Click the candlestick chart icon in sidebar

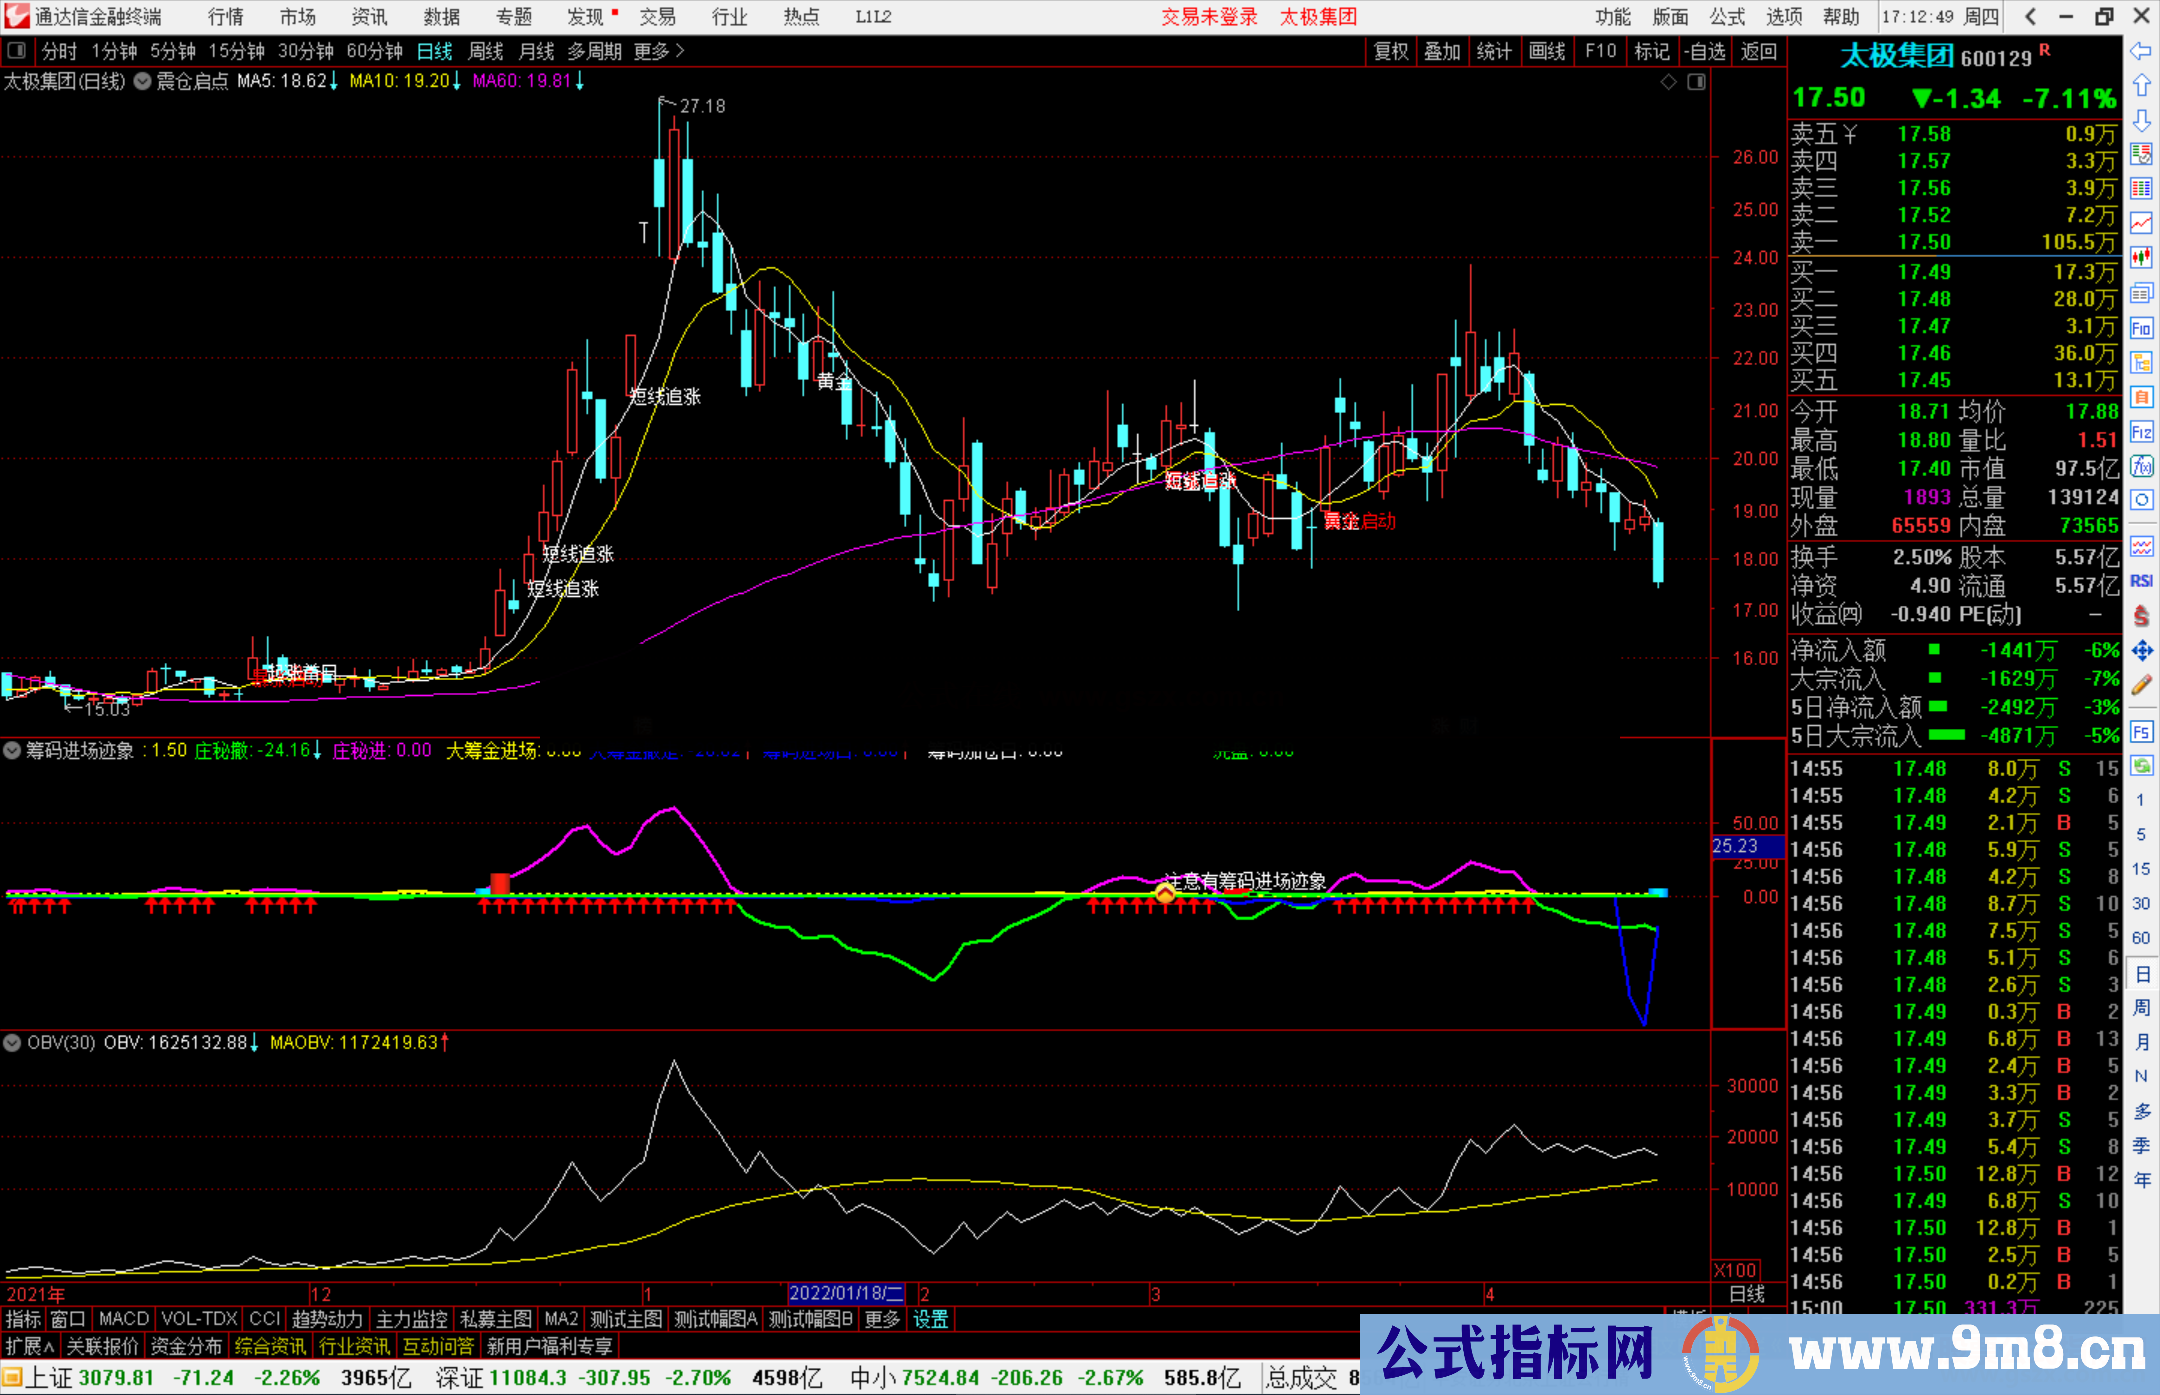tap(2141, 258)
